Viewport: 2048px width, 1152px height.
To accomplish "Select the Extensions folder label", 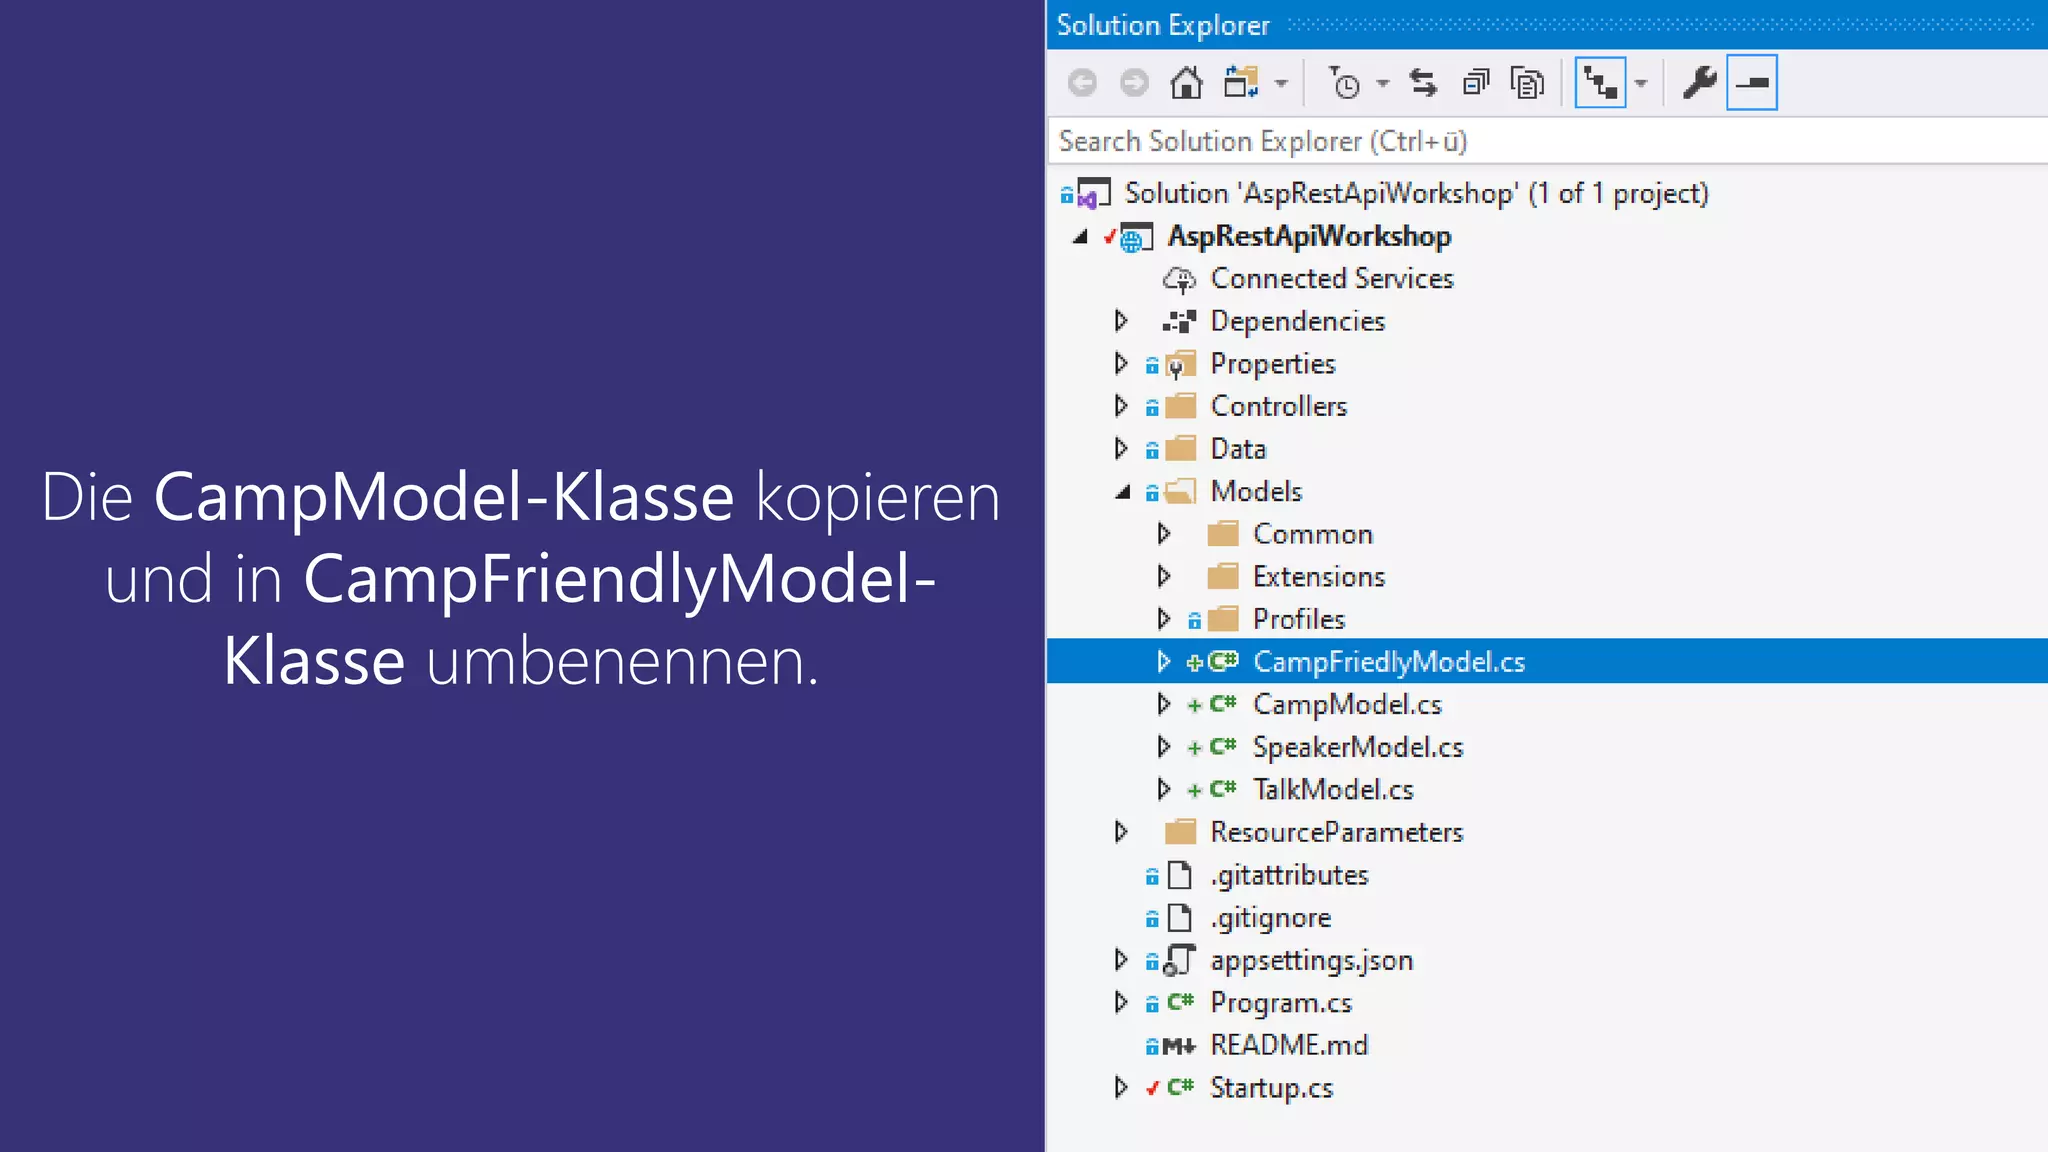I will tap(1319, 577).
